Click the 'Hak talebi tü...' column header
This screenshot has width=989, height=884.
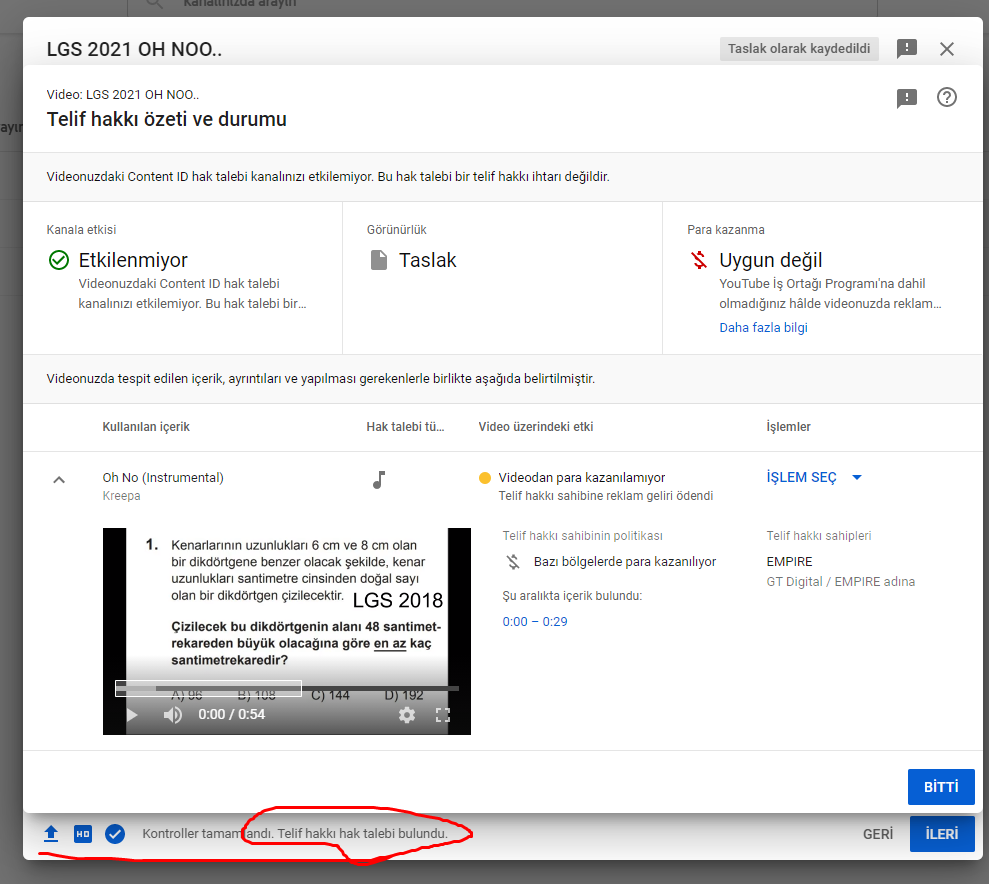tap(406, 427)
